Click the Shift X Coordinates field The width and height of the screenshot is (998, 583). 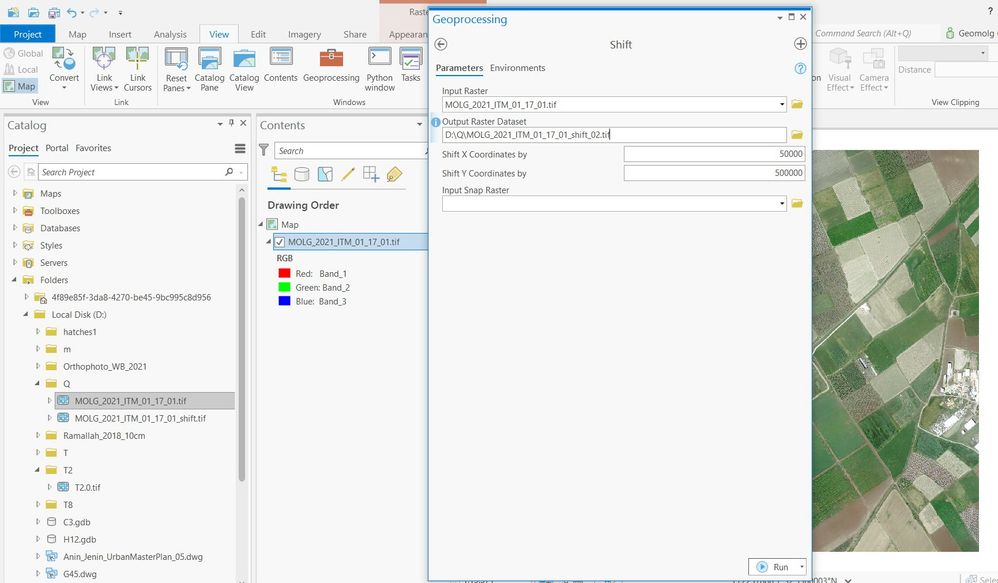(714, 154)
